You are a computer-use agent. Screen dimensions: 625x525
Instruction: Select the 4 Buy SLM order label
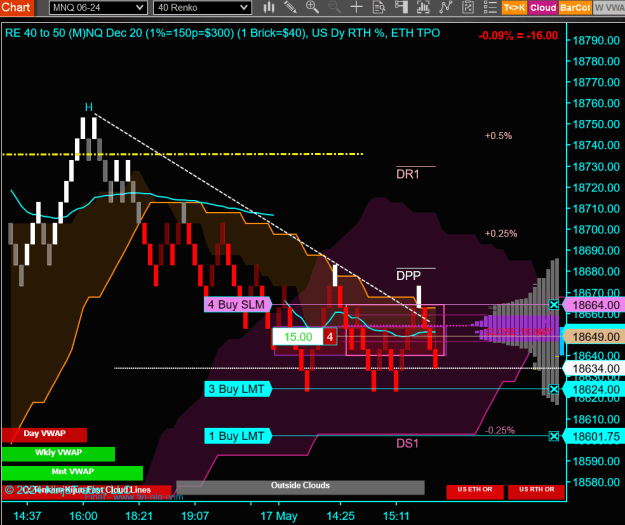(x=238, y=305)
